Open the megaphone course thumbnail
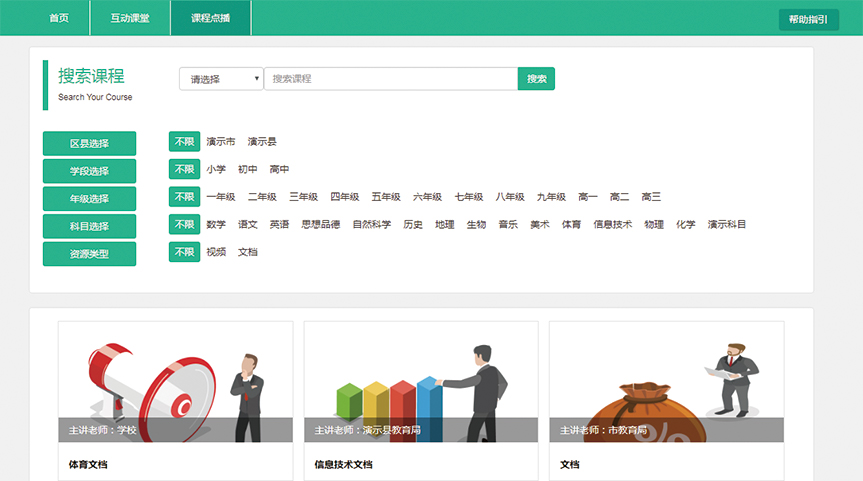This screenshot has width=863, height=481. [x=176, y=382]
